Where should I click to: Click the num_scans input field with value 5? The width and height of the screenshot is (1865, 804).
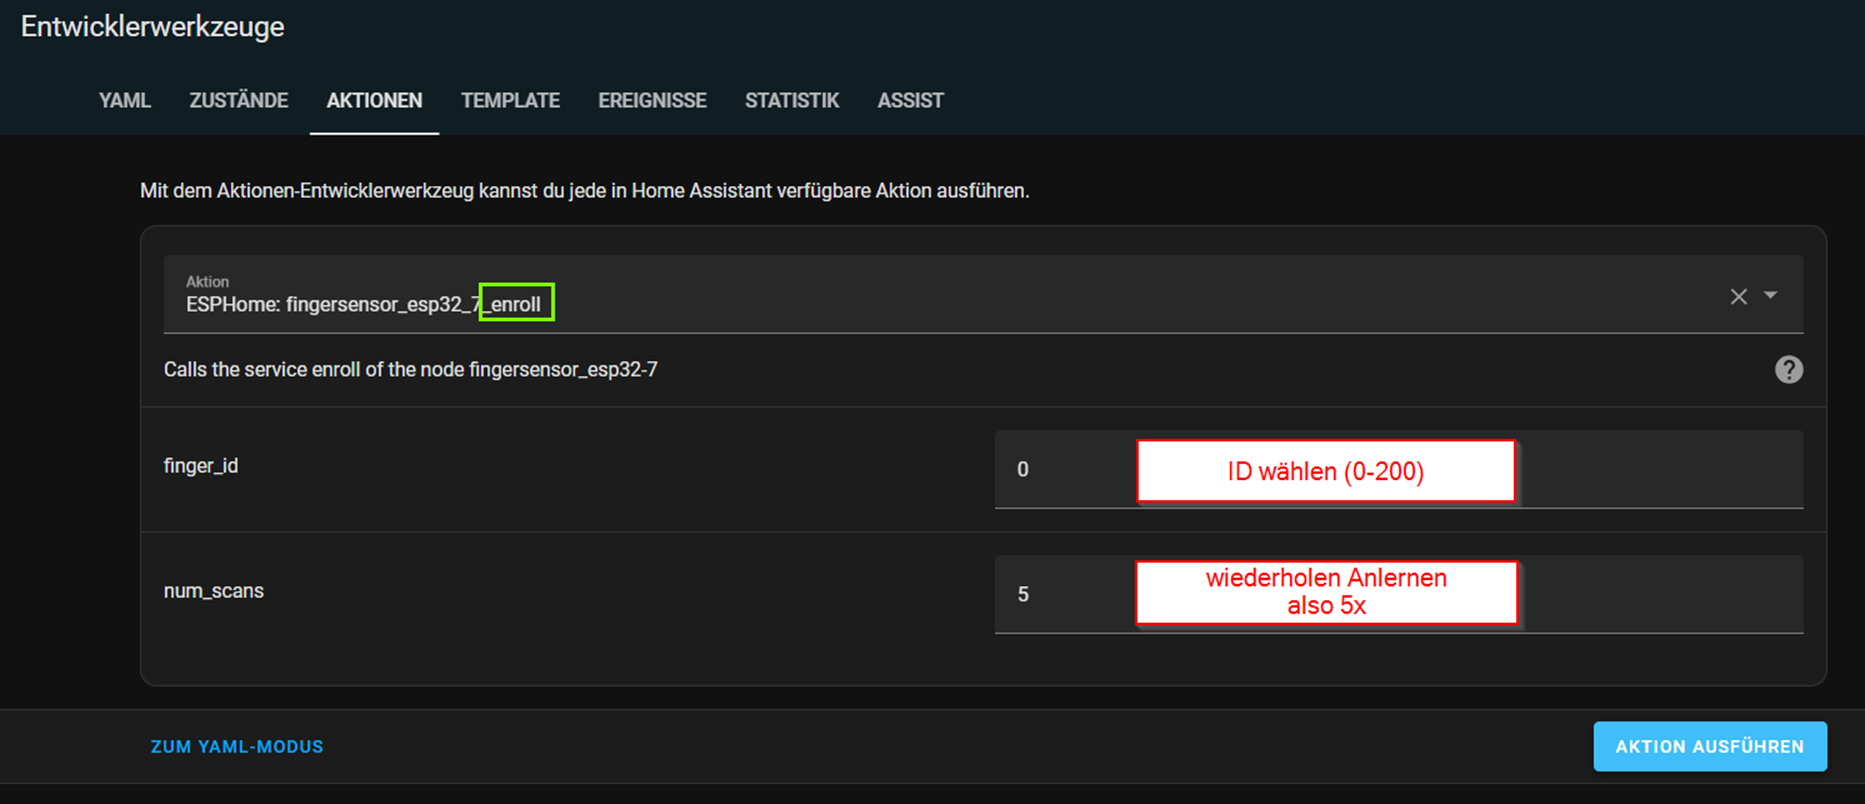click(1399, 594)
